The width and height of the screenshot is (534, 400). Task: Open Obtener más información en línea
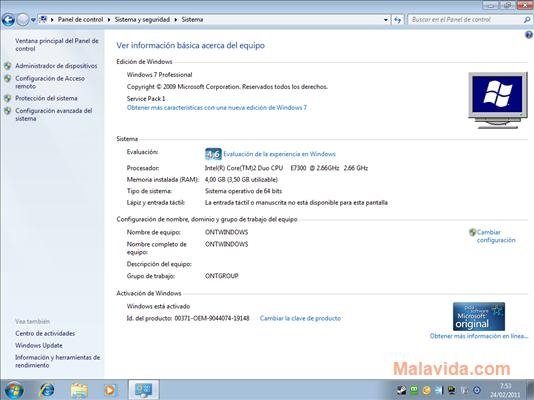tap(479, 336)
